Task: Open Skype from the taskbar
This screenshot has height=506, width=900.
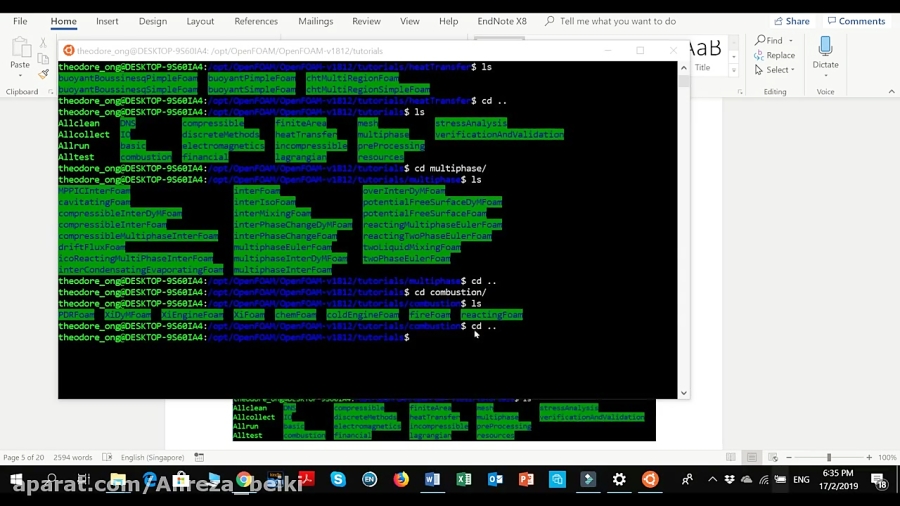Action: click(338, 479)
